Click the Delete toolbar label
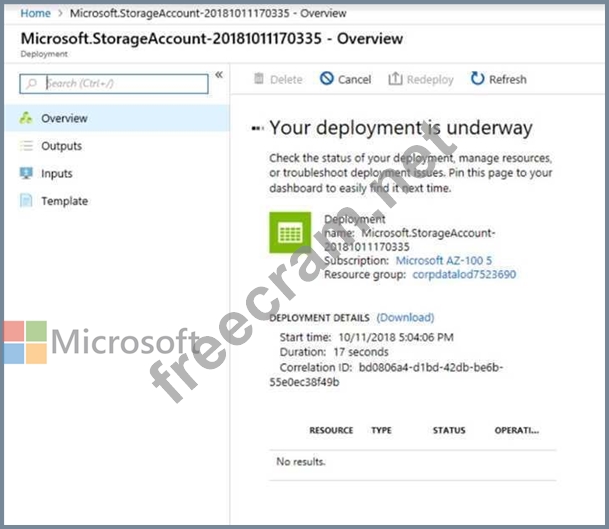Image resolution: width=609 pixels, height=529 pixels. coord(286,80)
